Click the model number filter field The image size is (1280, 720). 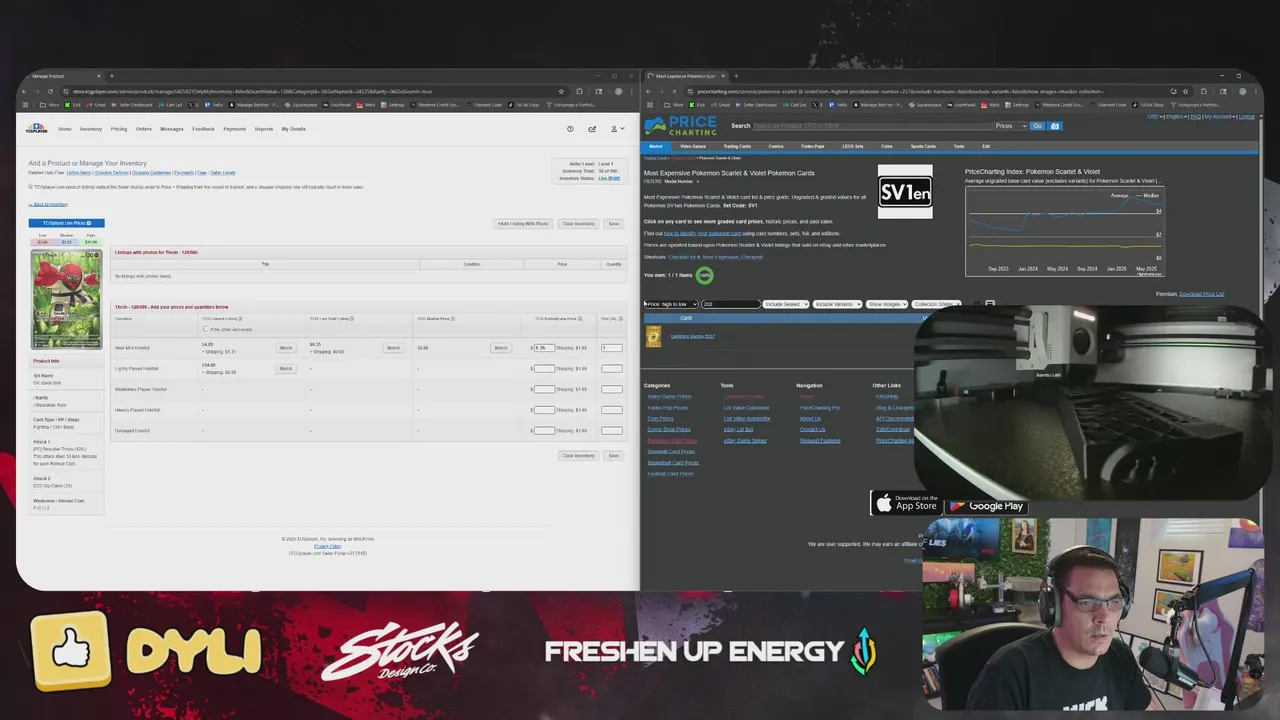point(730,304)
